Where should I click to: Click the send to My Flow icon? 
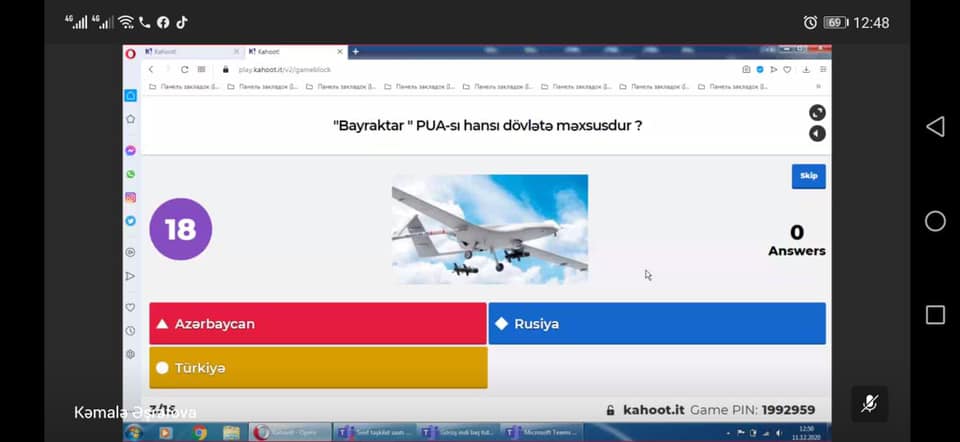tap(774, 70)
